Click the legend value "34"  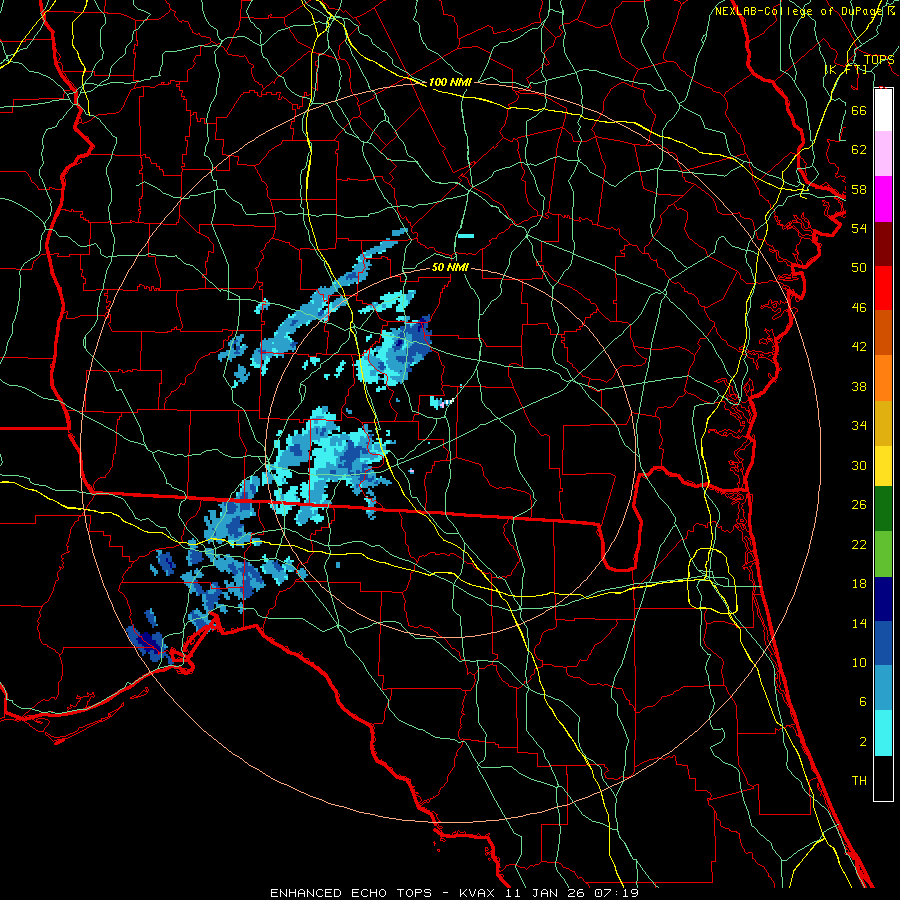[859, 426]
